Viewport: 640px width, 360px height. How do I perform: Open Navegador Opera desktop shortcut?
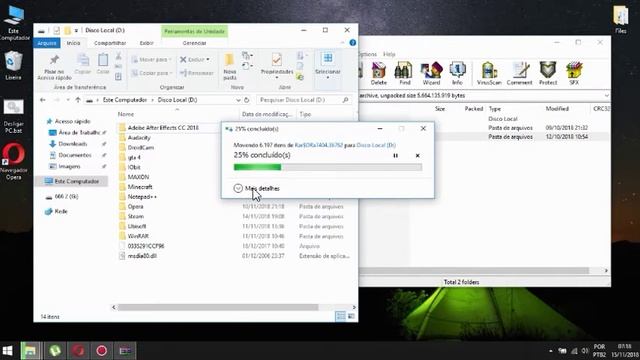(x=13, y=161)
